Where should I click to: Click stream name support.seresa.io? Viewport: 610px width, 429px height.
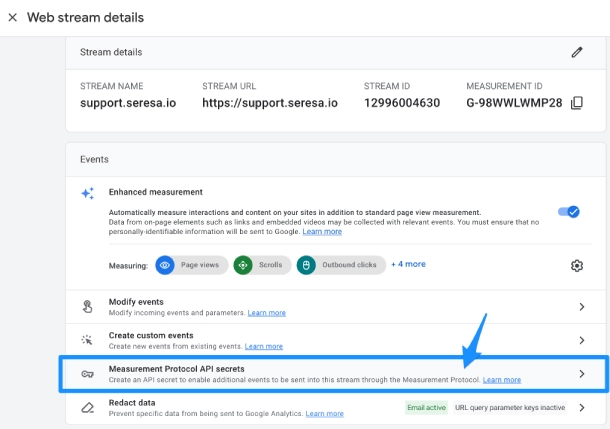click(x=128, y=103)
